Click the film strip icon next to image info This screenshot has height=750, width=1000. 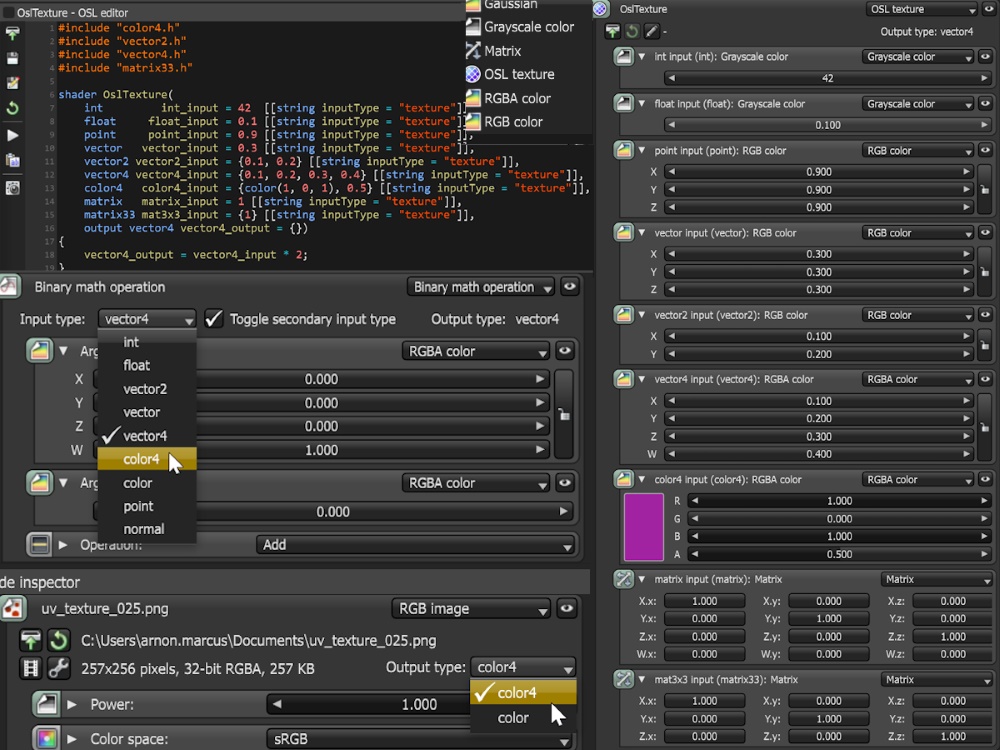(x=30, y=668)
